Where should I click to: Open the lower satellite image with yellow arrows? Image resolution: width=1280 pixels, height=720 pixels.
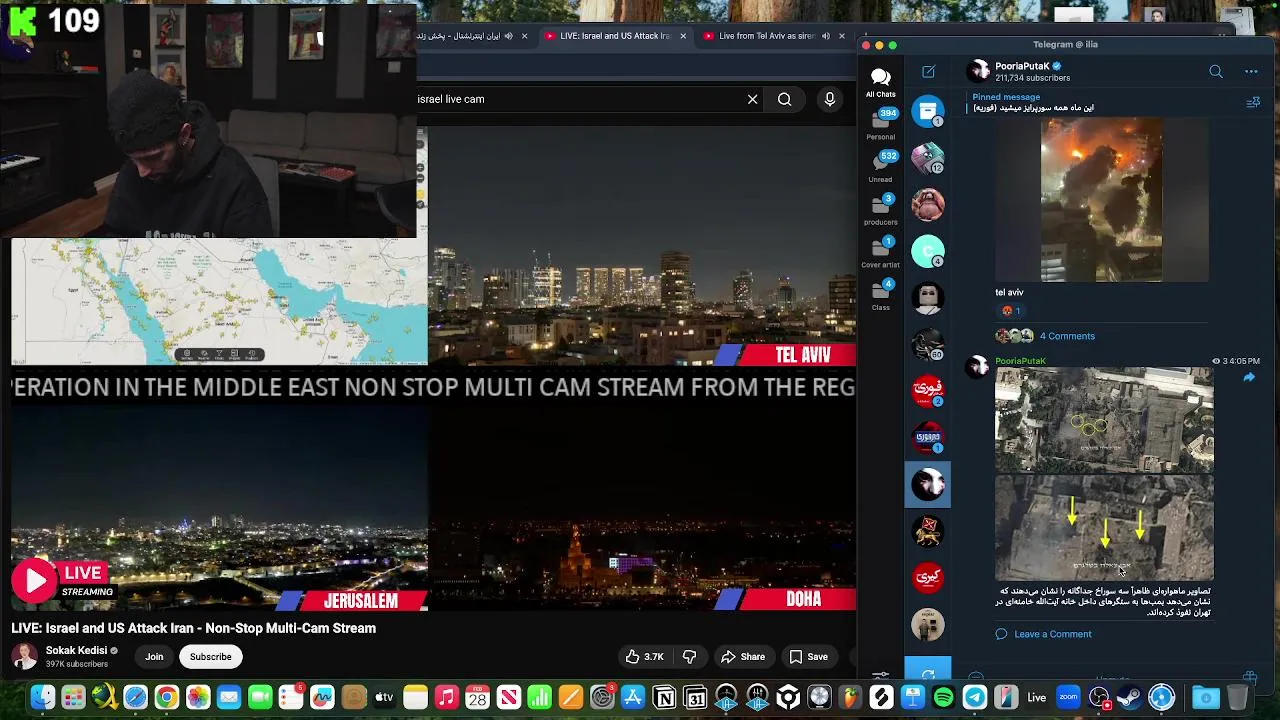click(x=1104, y=528)
